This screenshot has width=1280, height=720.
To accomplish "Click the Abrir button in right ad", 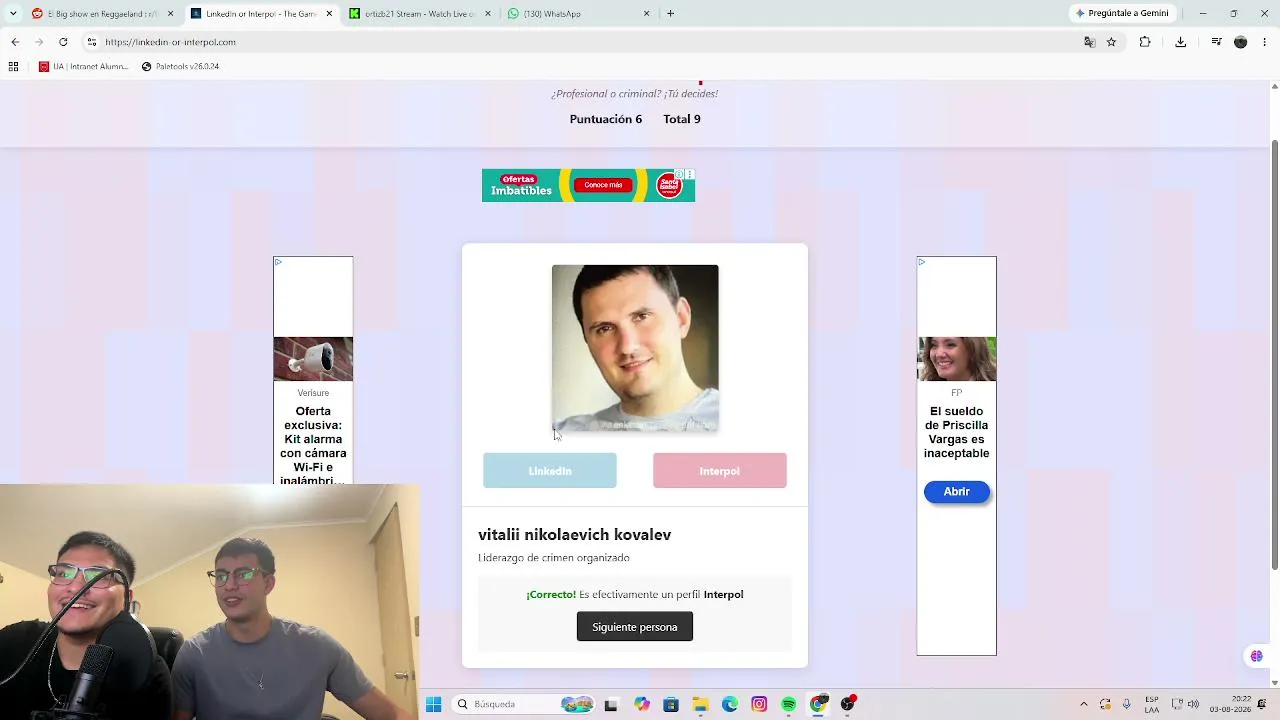I will click(957, 491).
